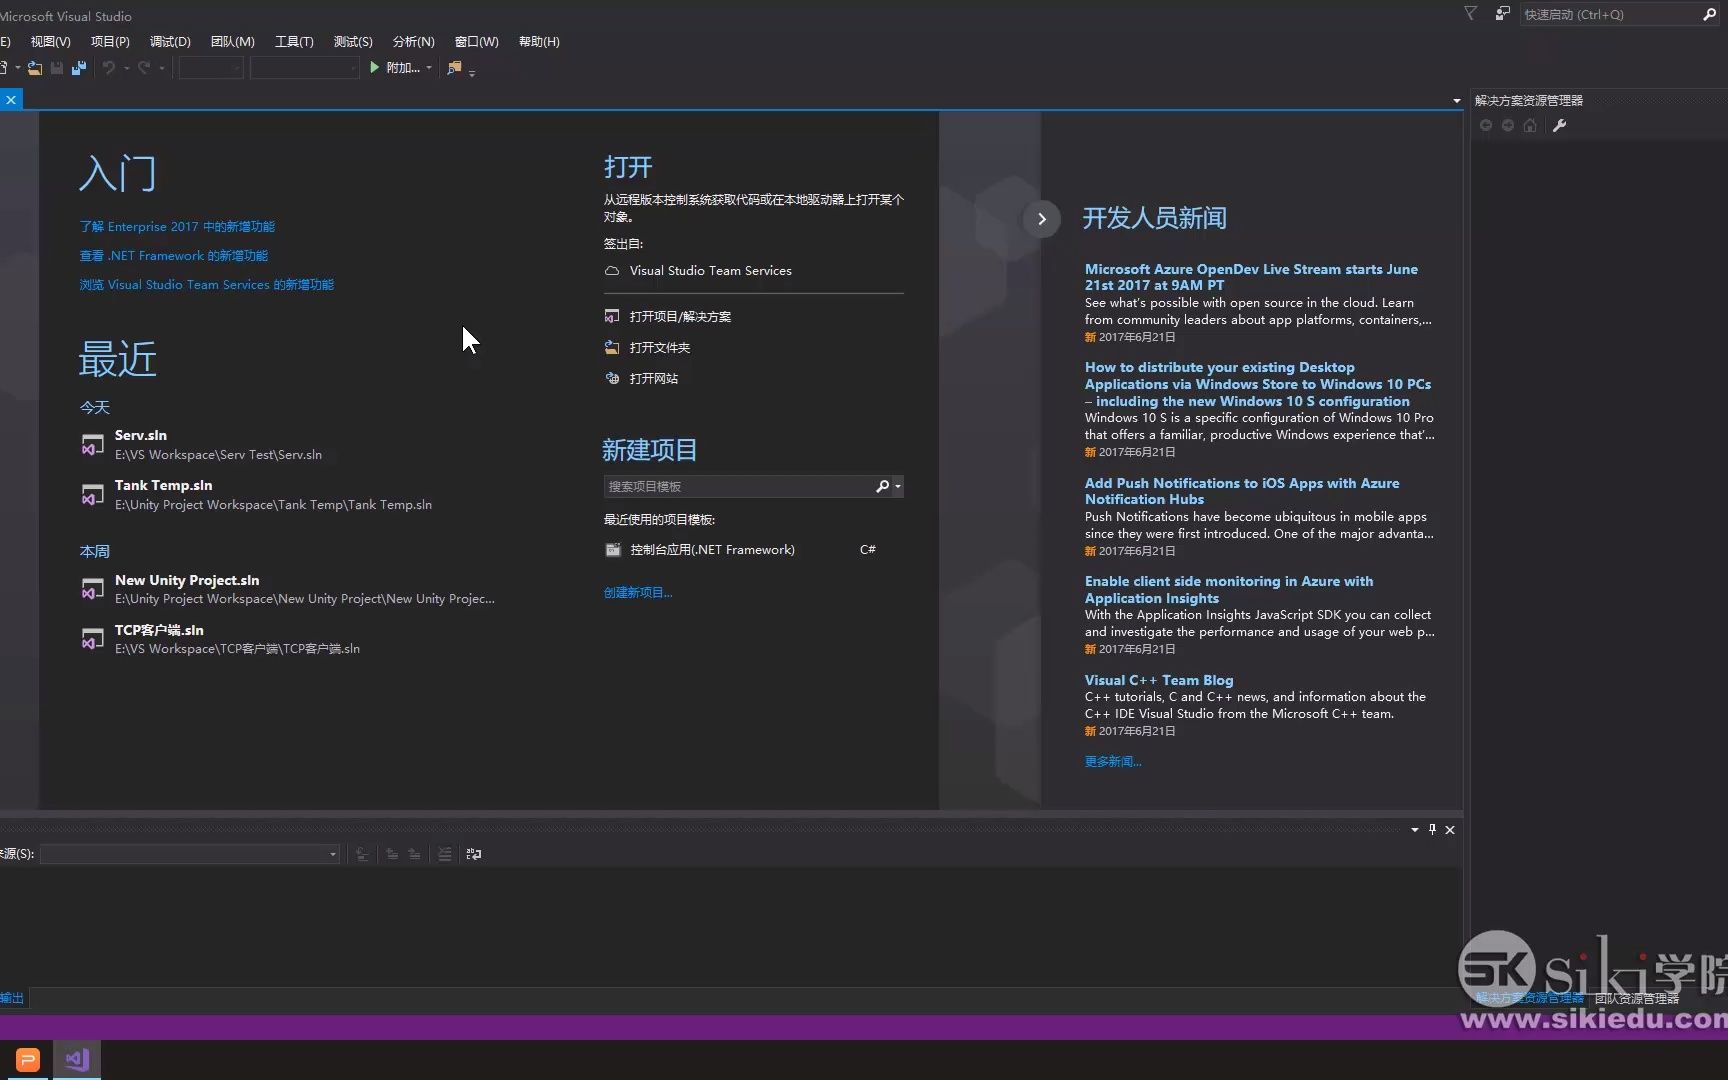This screenshot has height=1080, width=1728.
Task: Click the Save toolbar icon
Action: tap(57, 68)
